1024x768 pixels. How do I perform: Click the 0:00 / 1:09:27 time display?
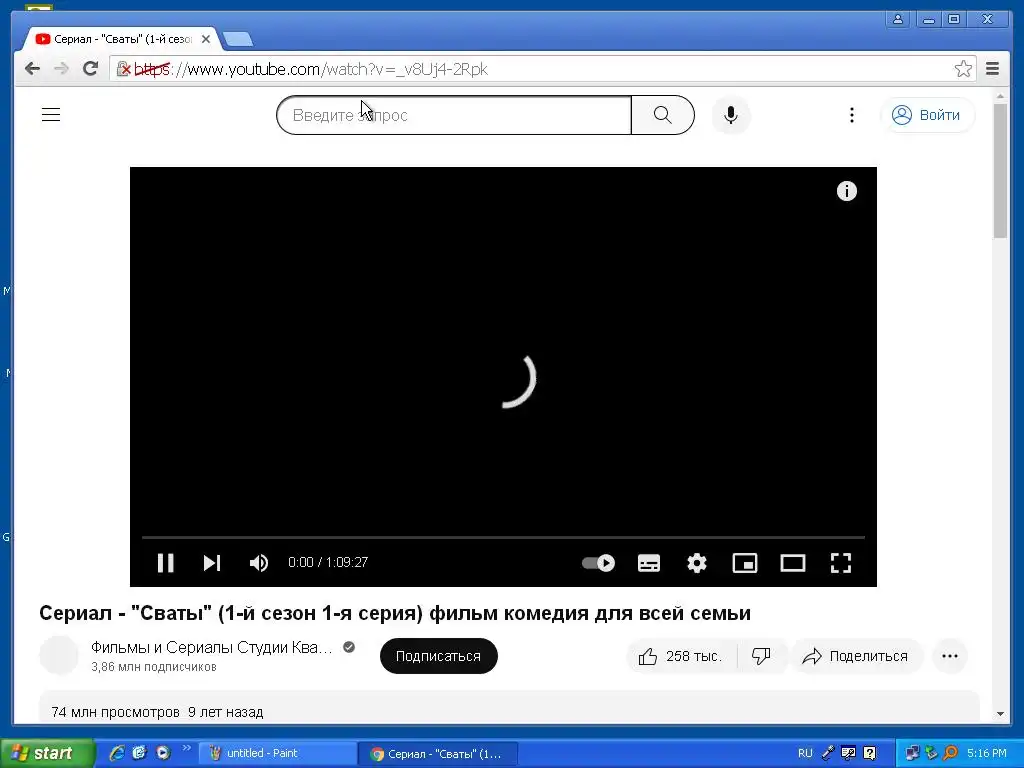328,562
